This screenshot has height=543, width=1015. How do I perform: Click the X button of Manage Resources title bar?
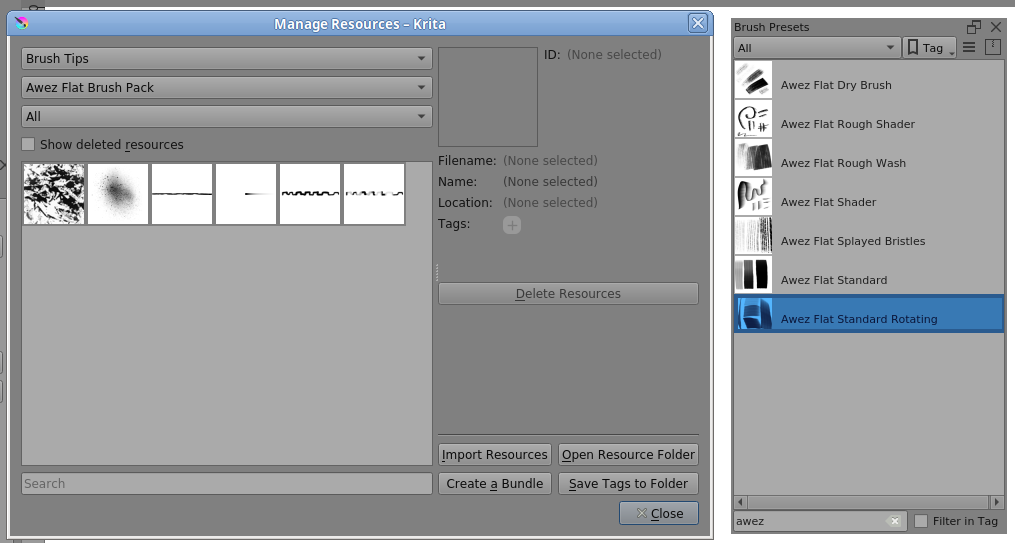(698, 23)
